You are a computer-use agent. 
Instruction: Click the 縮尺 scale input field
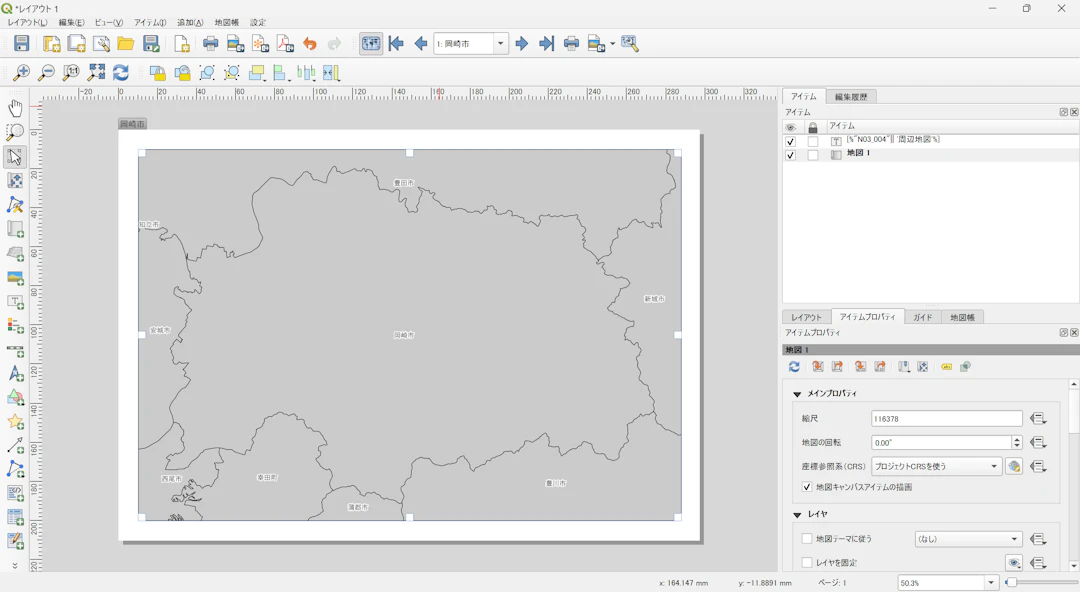pos(946,419)
